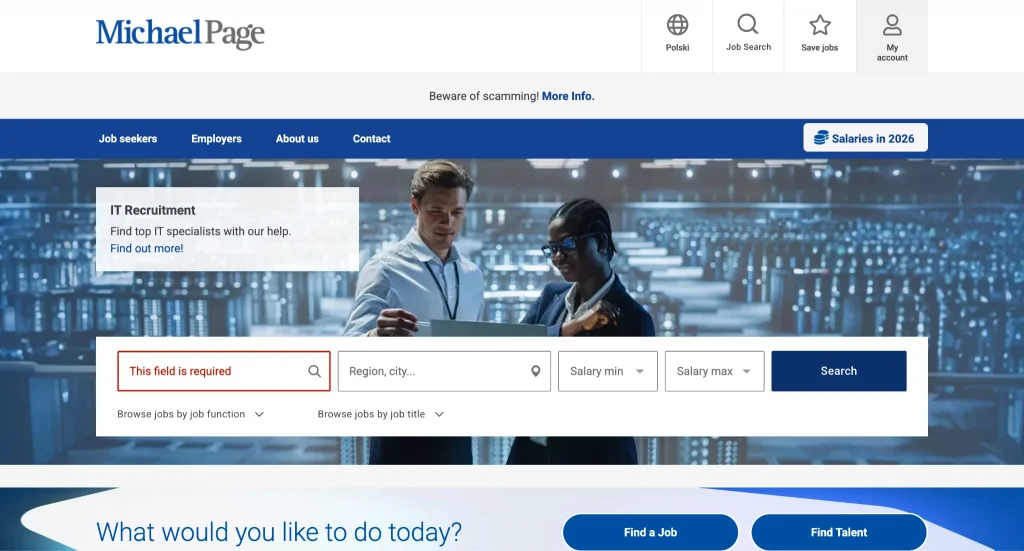The image size is (1024, 551).
Task: Expand Browse jobs by job function
Action: [190, 414]
